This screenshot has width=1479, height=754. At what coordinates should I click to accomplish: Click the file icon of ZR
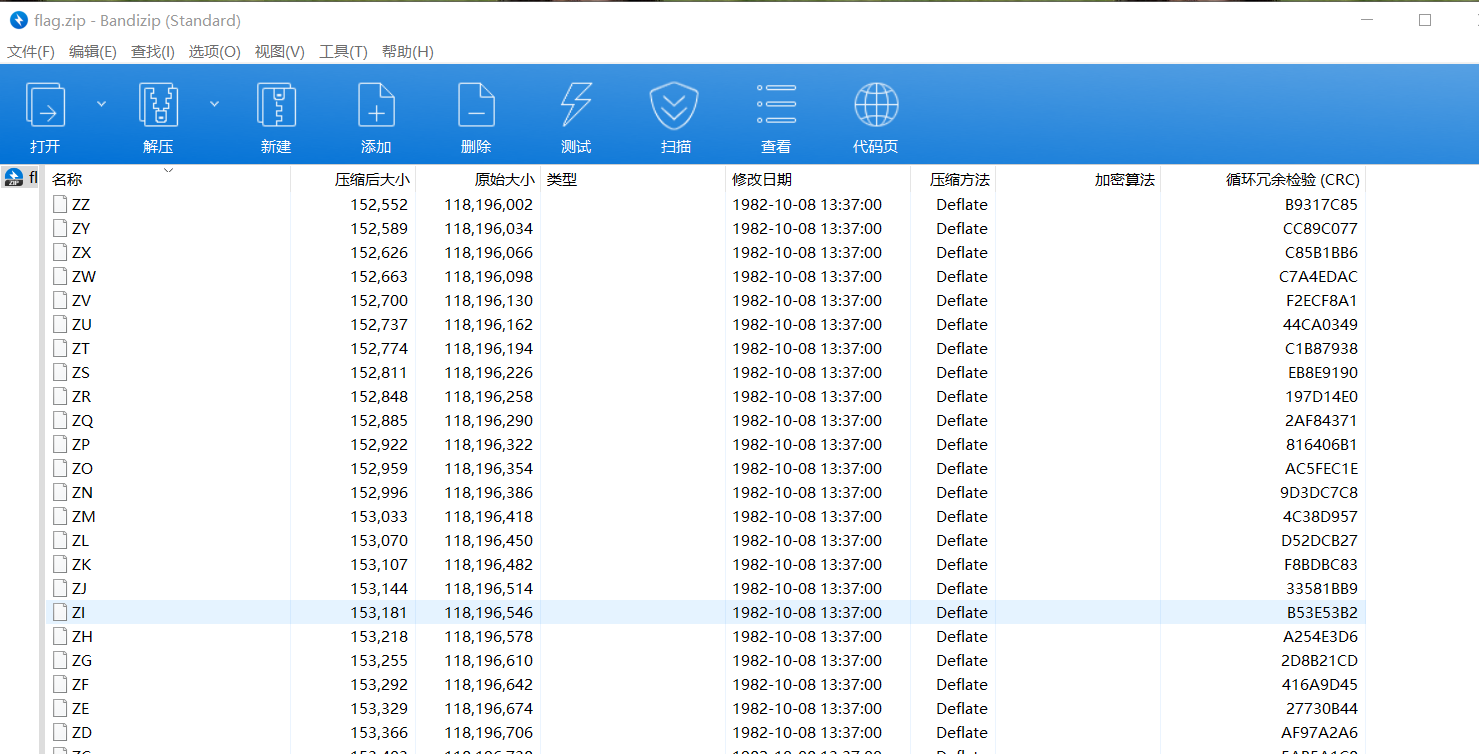click(x=61, y=396)
